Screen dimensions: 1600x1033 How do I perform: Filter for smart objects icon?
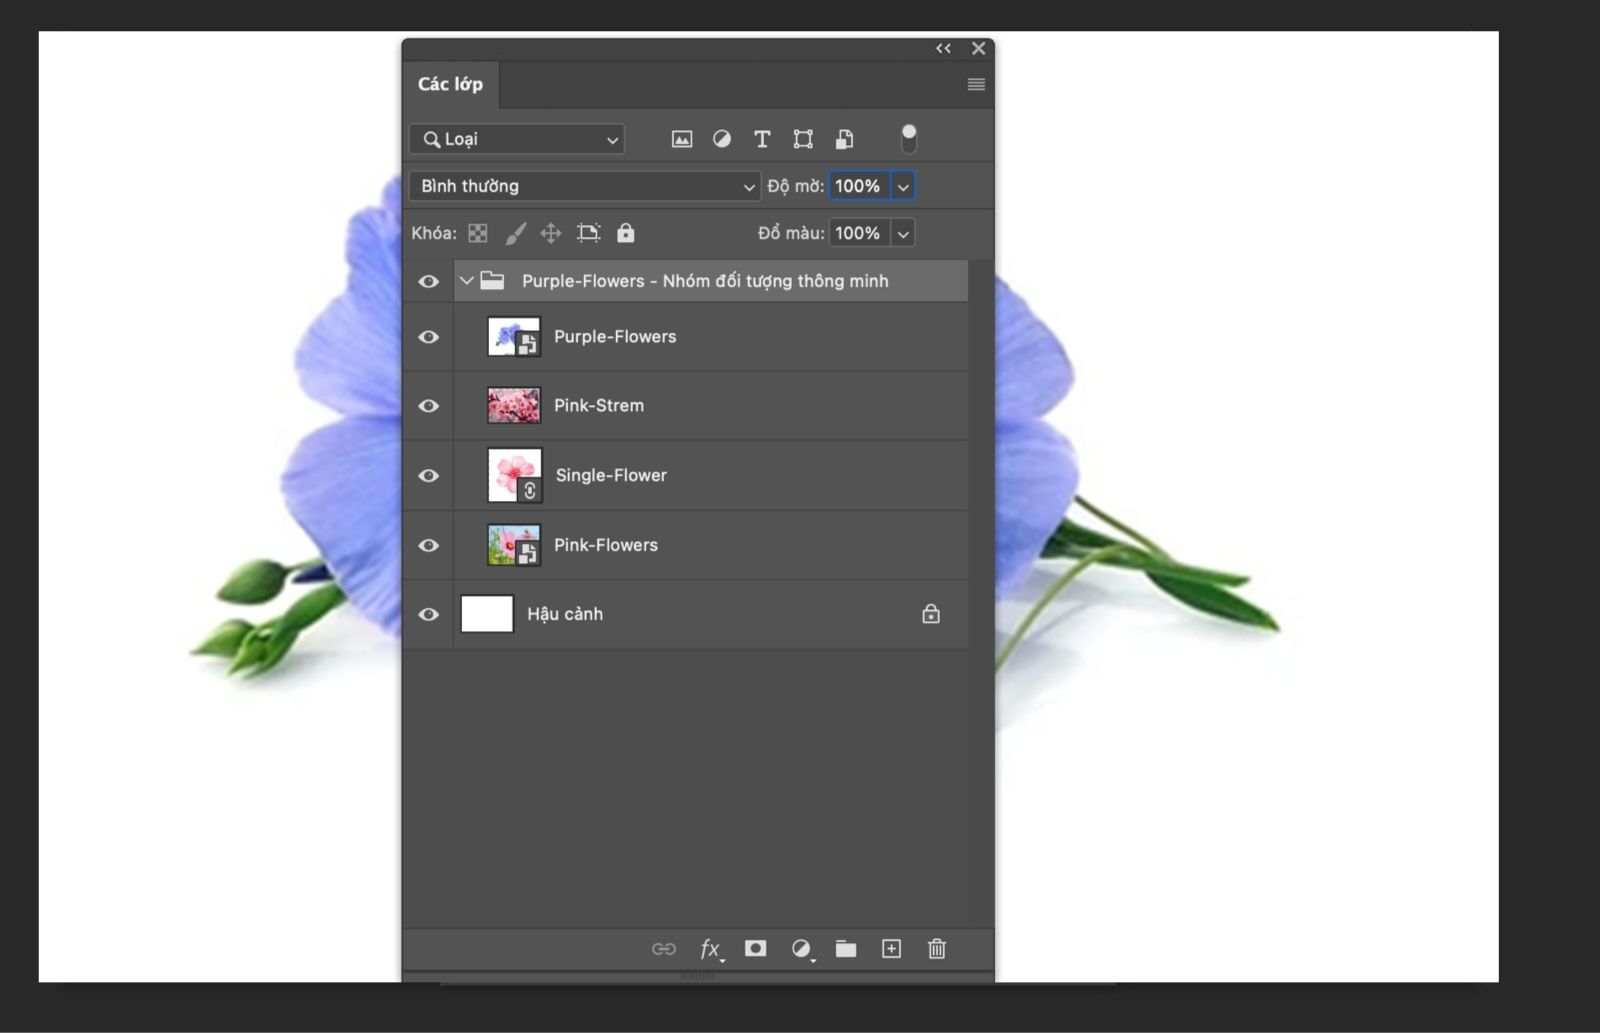tap(845, 139)
